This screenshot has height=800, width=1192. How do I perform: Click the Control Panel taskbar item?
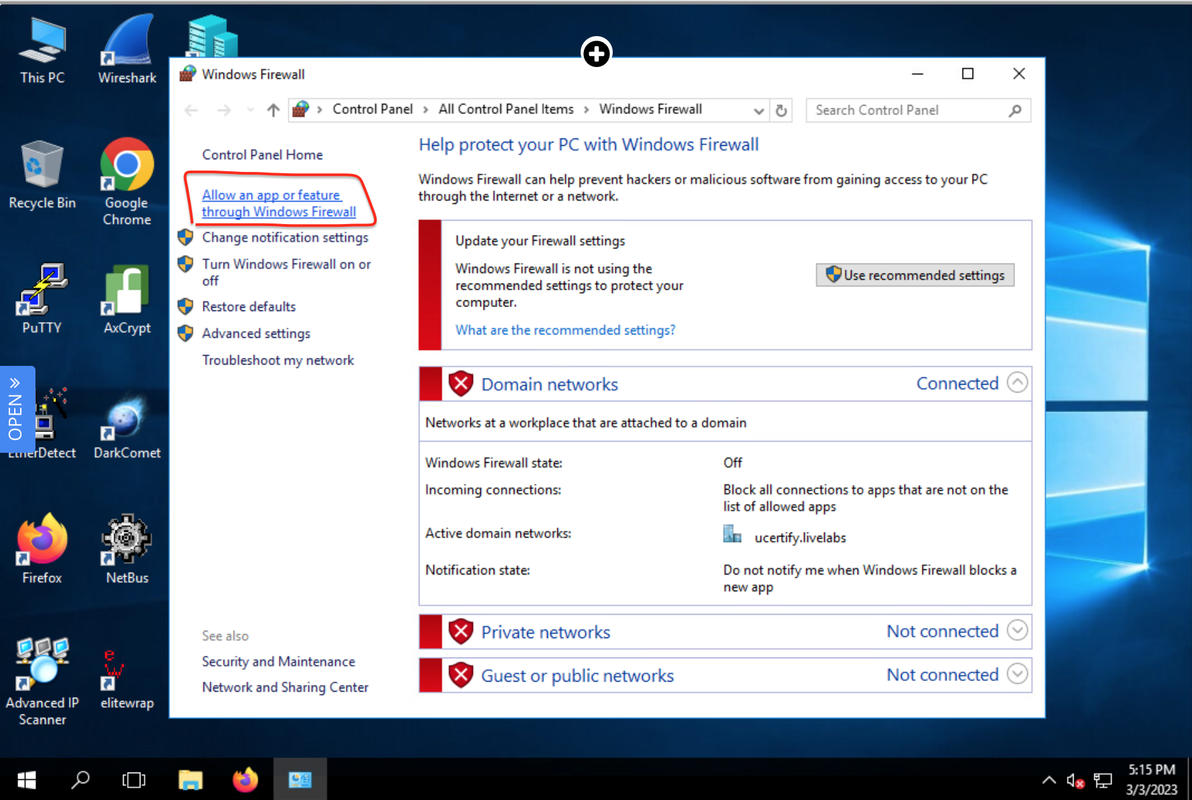(x=300, y=779)
